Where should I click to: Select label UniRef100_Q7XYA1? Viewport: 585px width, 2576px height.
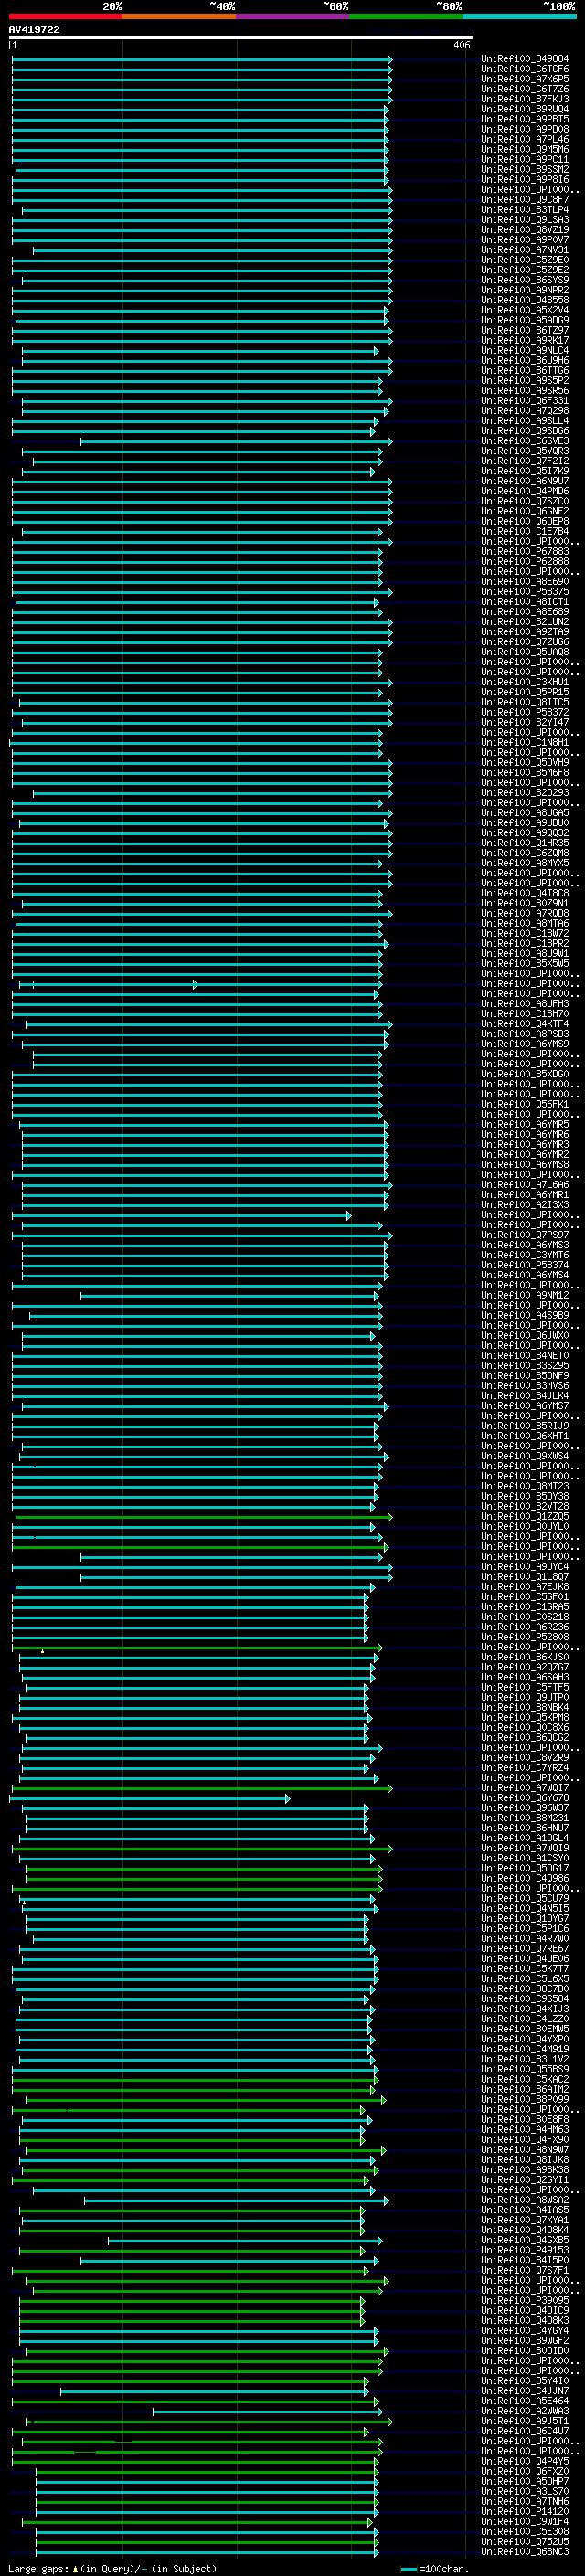[x=525, y=2220]
